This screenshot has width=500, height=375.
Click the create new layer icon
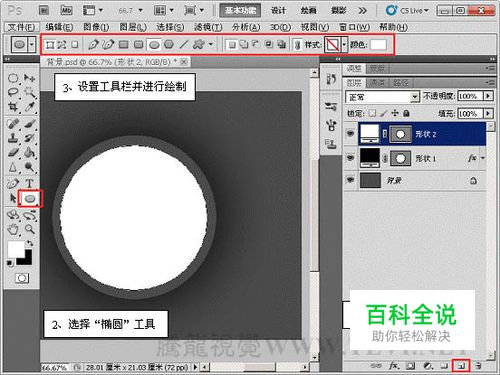[461, 366]
